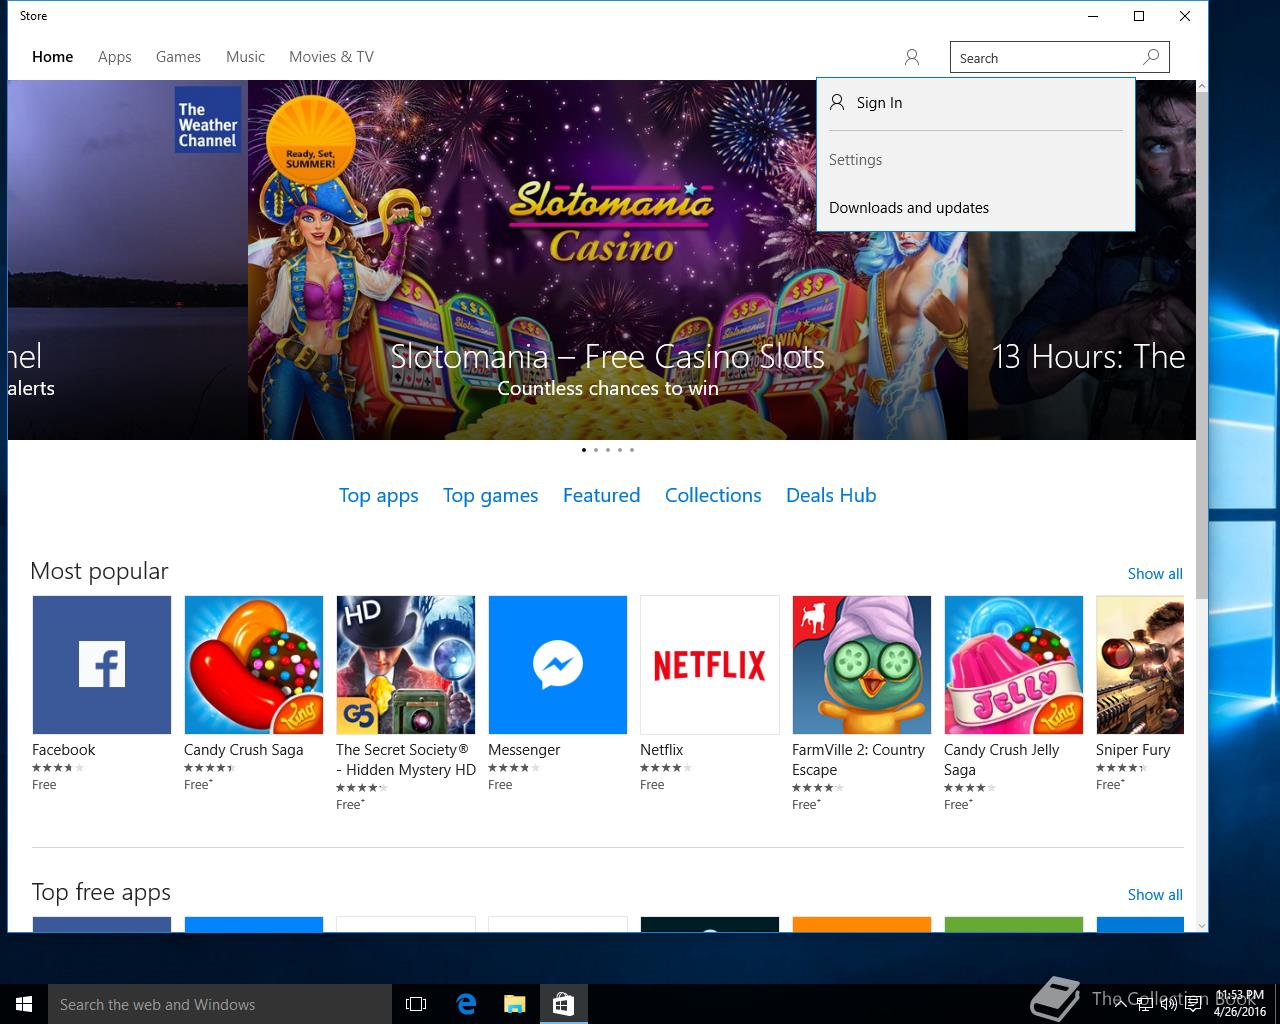Screen dimensions: 1280x1024
Task: Open the Top apps link
Action: tap(378, 496)
